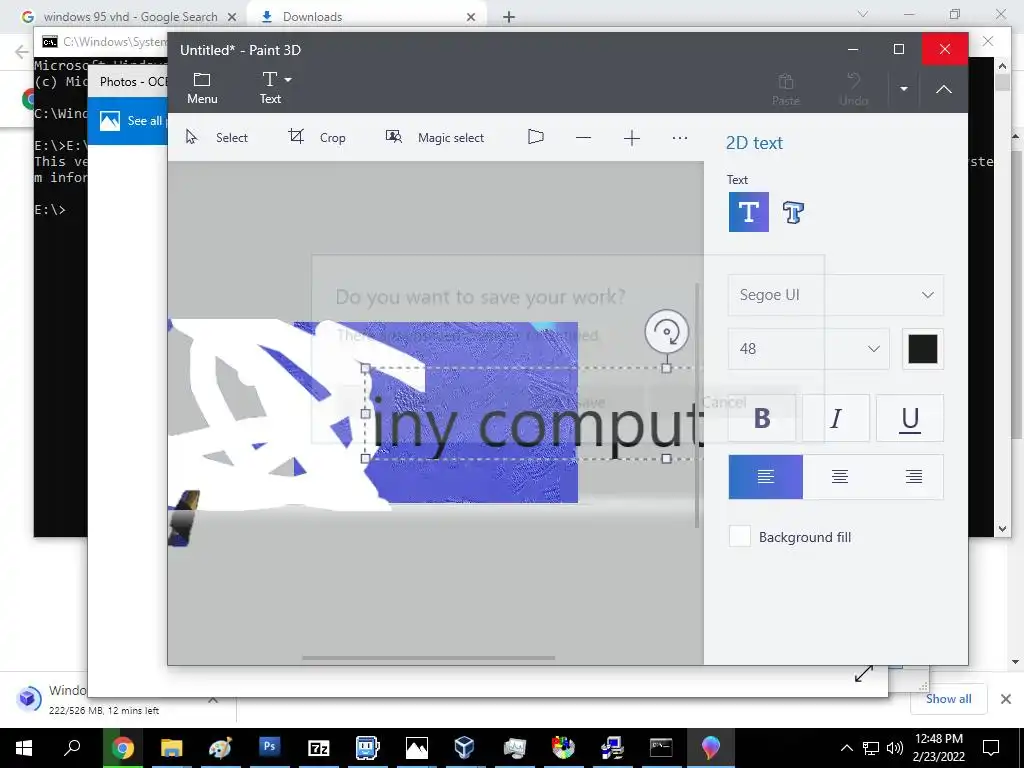Open the Windows Start menu
This screenshot has width=1024, height=768.
(24, 748)
